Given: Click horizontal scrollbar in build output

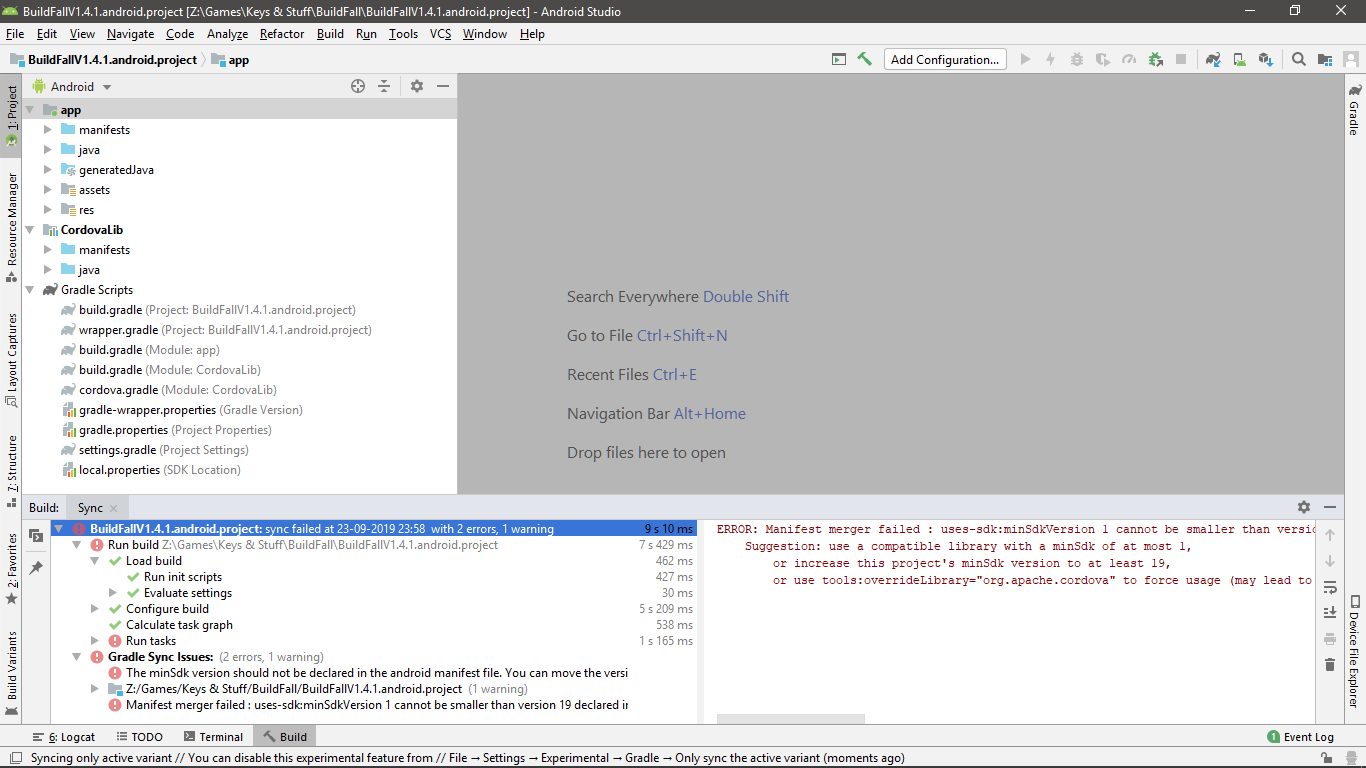Looking at the screenshot, I should (790, 718).
